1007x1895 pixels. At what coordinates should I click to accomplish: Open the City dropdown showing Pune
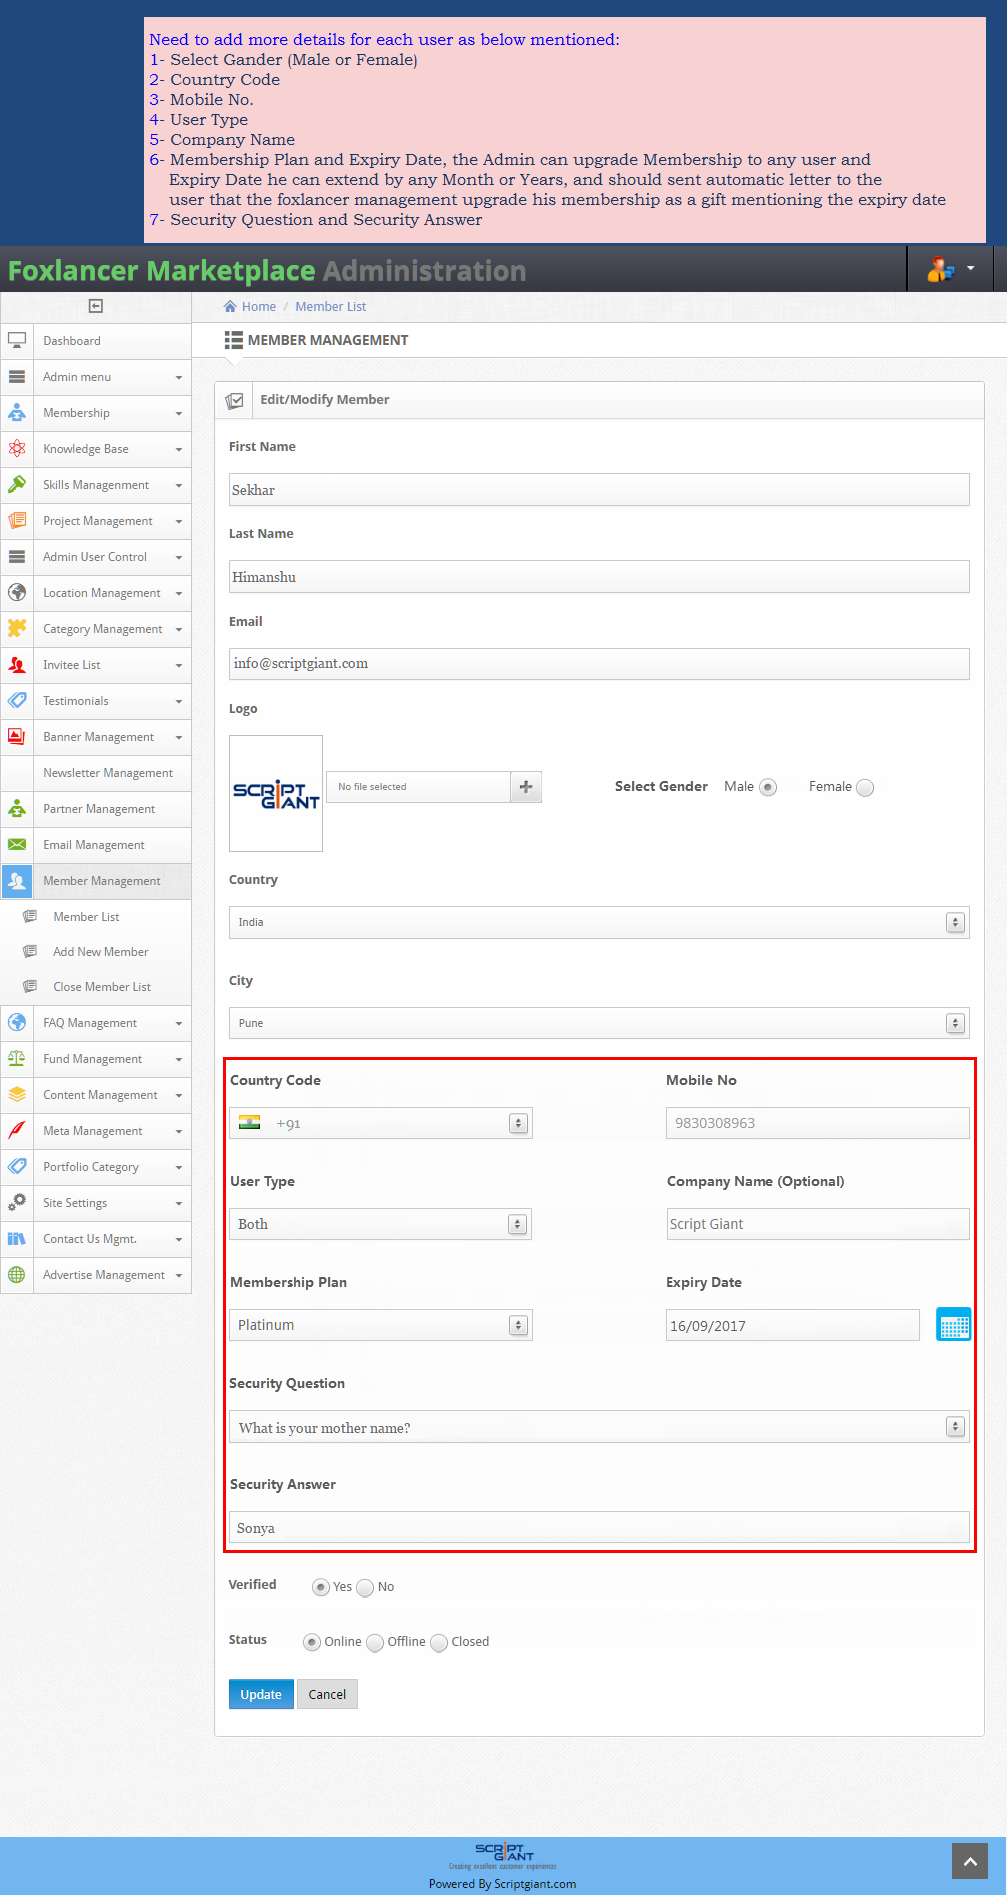[x=599, y=1023]
